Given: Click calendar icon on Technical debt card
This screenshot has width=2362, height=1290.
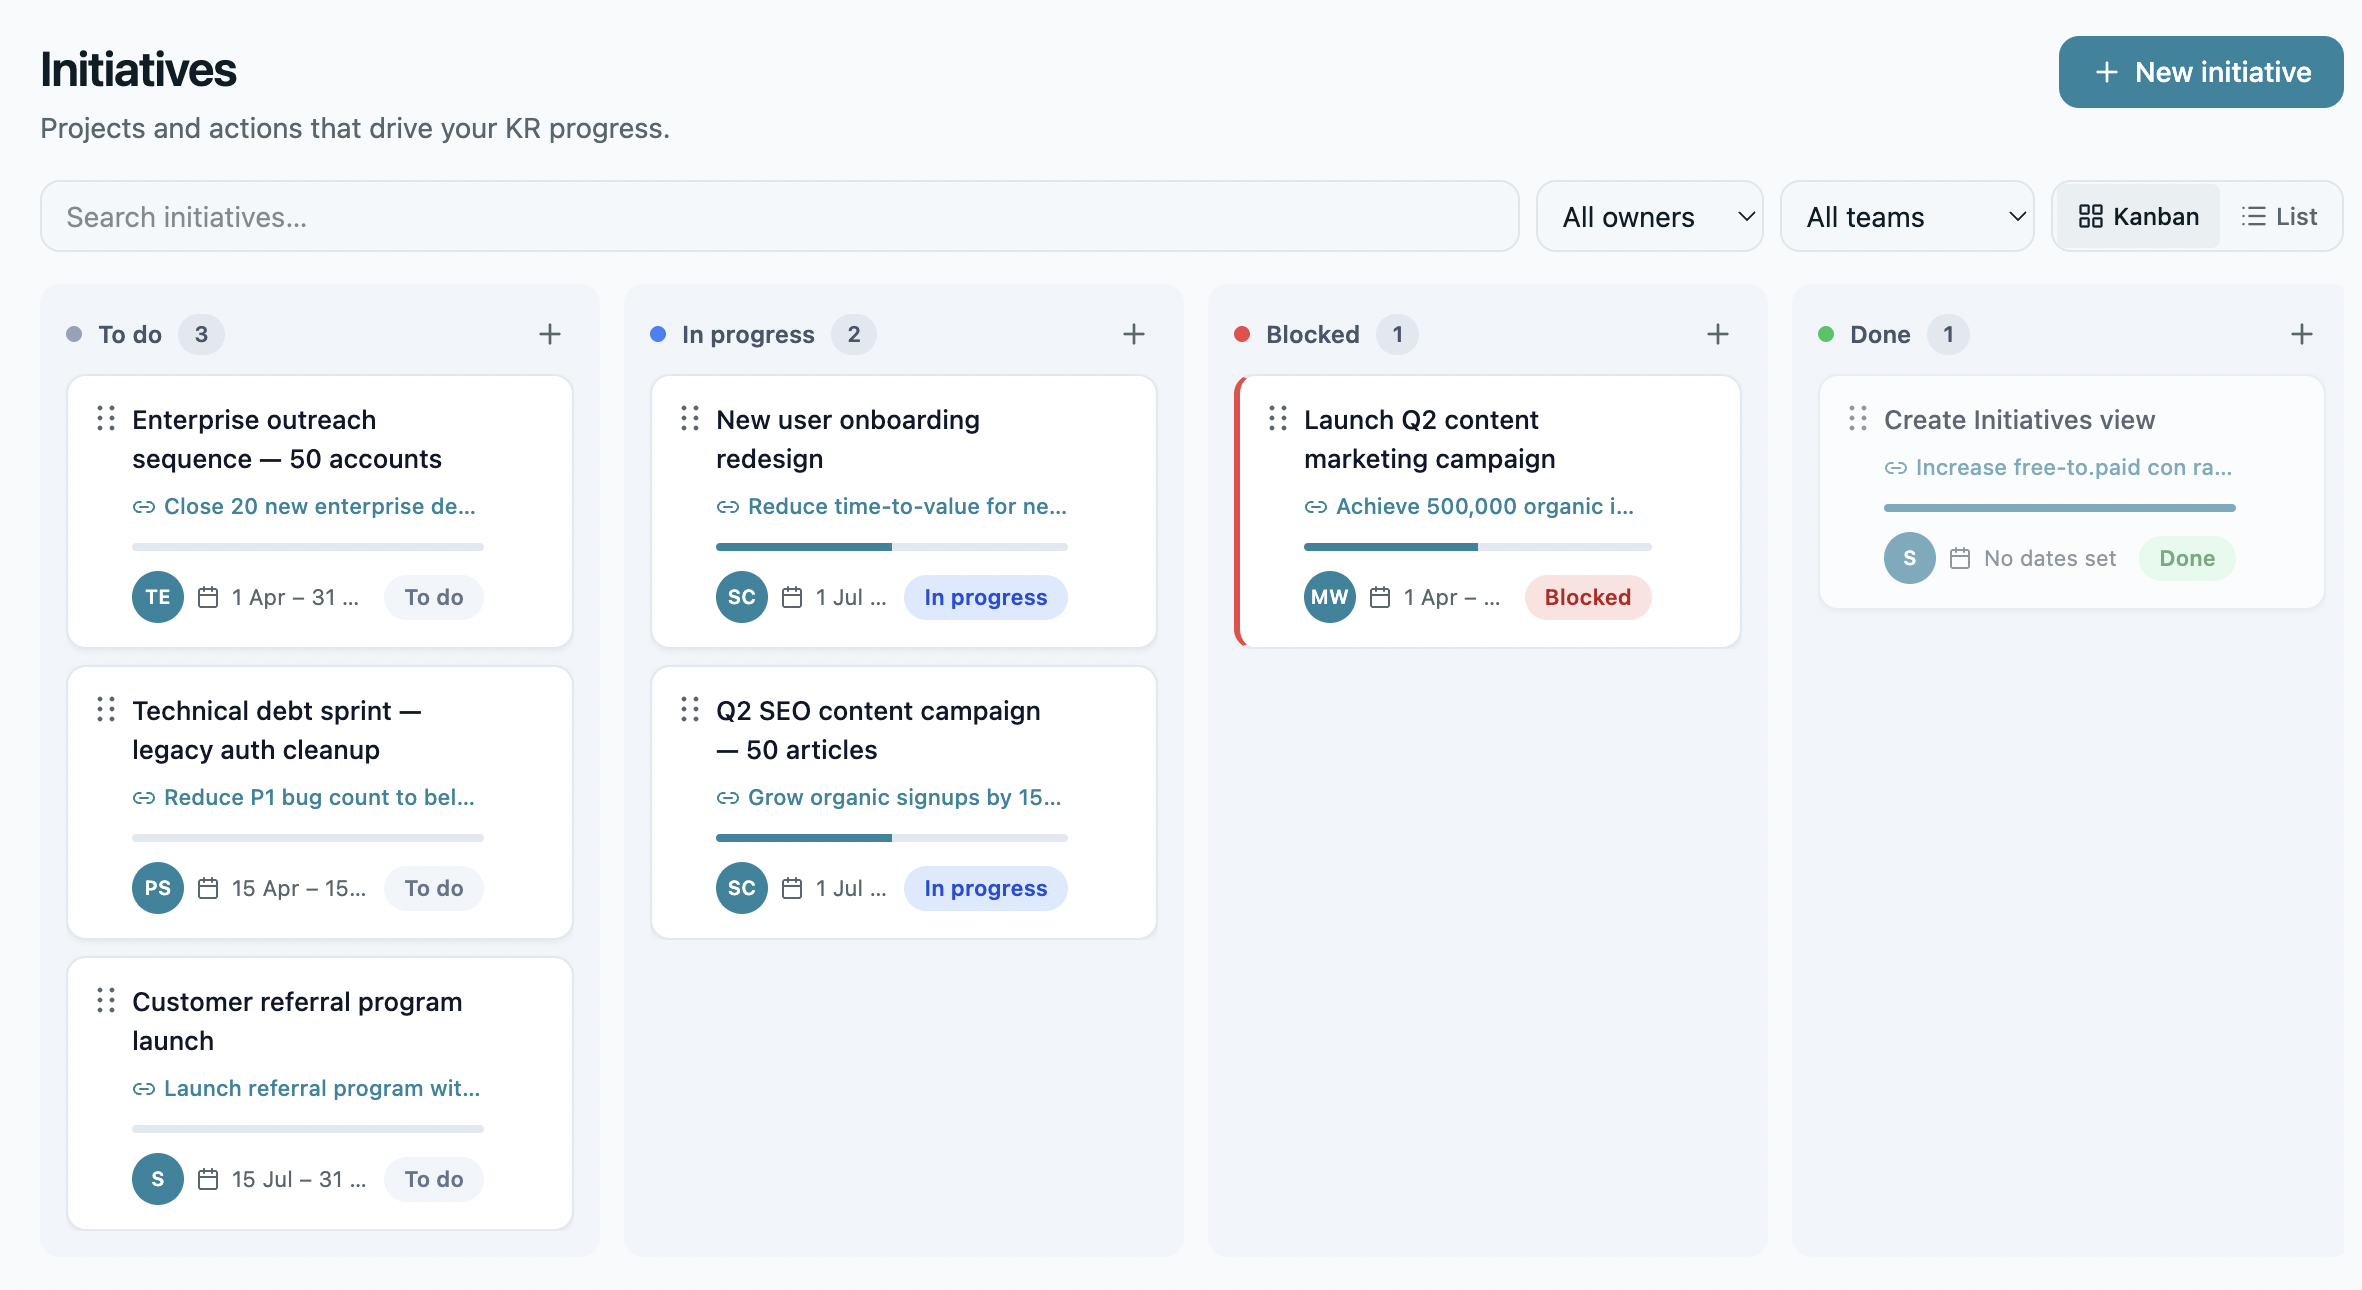Looking at the screenshot, I should (x=208, y=888).
